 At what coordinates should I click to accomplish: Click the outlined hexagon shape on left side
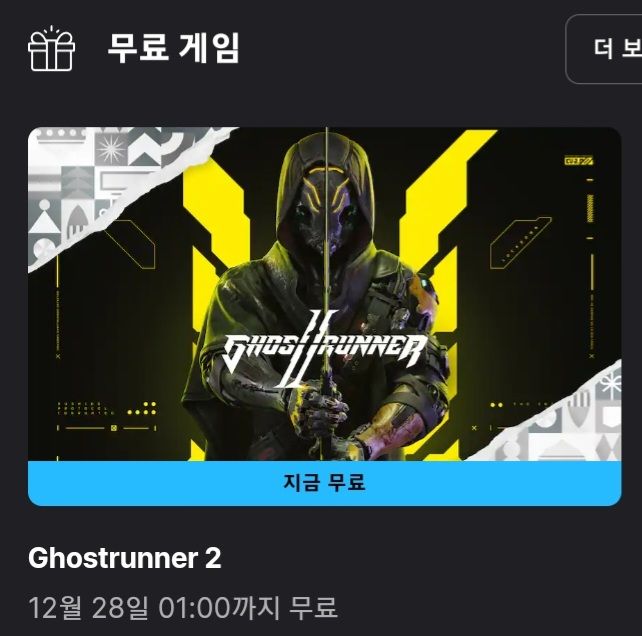point(129,243)
